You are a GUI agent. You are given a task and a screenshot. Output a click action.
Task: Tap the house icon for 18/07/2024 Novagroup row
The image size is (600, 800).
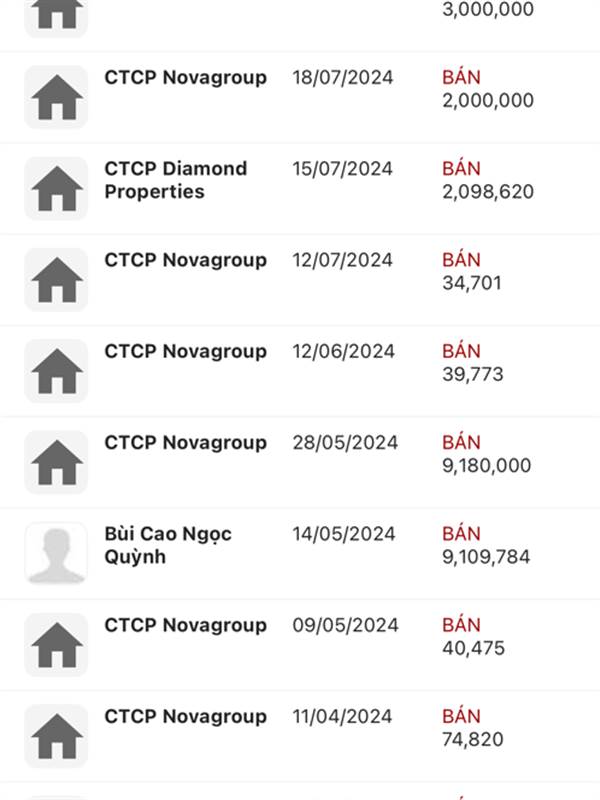coord(56,97)
